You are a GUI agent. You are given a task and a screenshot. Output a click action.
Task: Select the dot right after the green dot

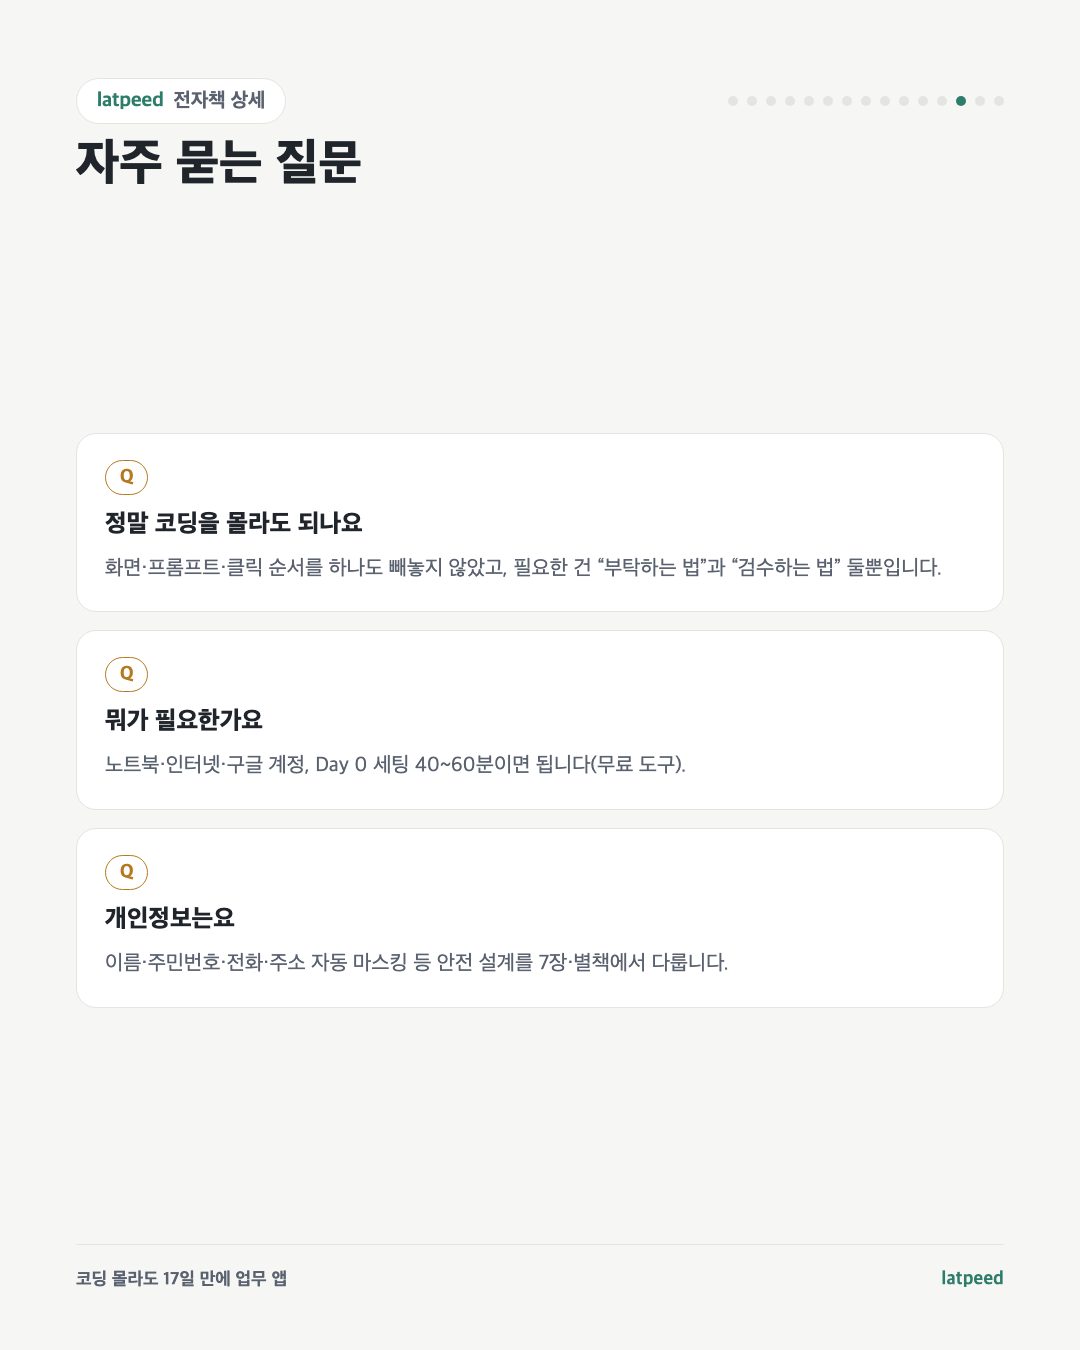[980, 101]
